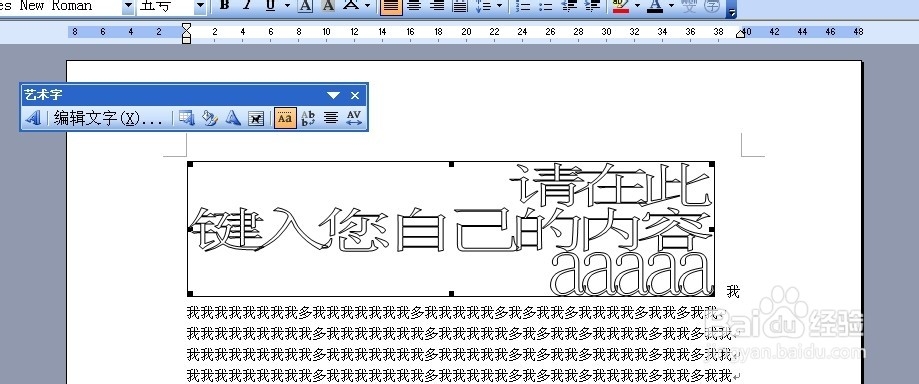
Task: Increase paragraph indent
Action: [592, 6]
